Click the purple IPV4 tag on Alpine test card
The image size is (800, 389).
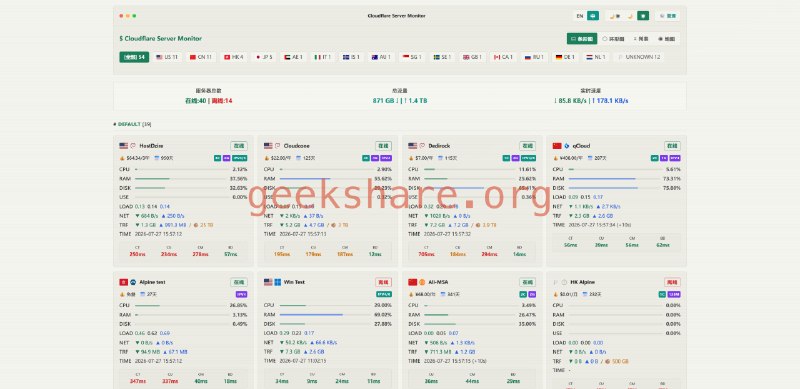point(241,294)
